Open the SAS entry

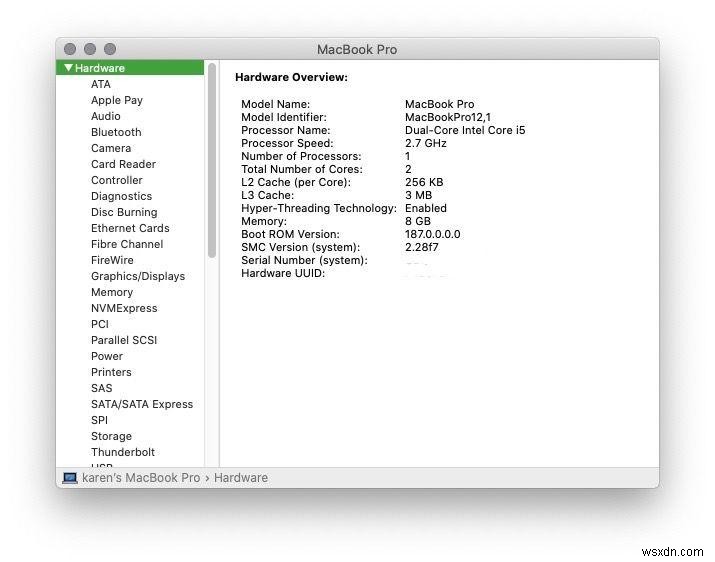coord(101,388)
